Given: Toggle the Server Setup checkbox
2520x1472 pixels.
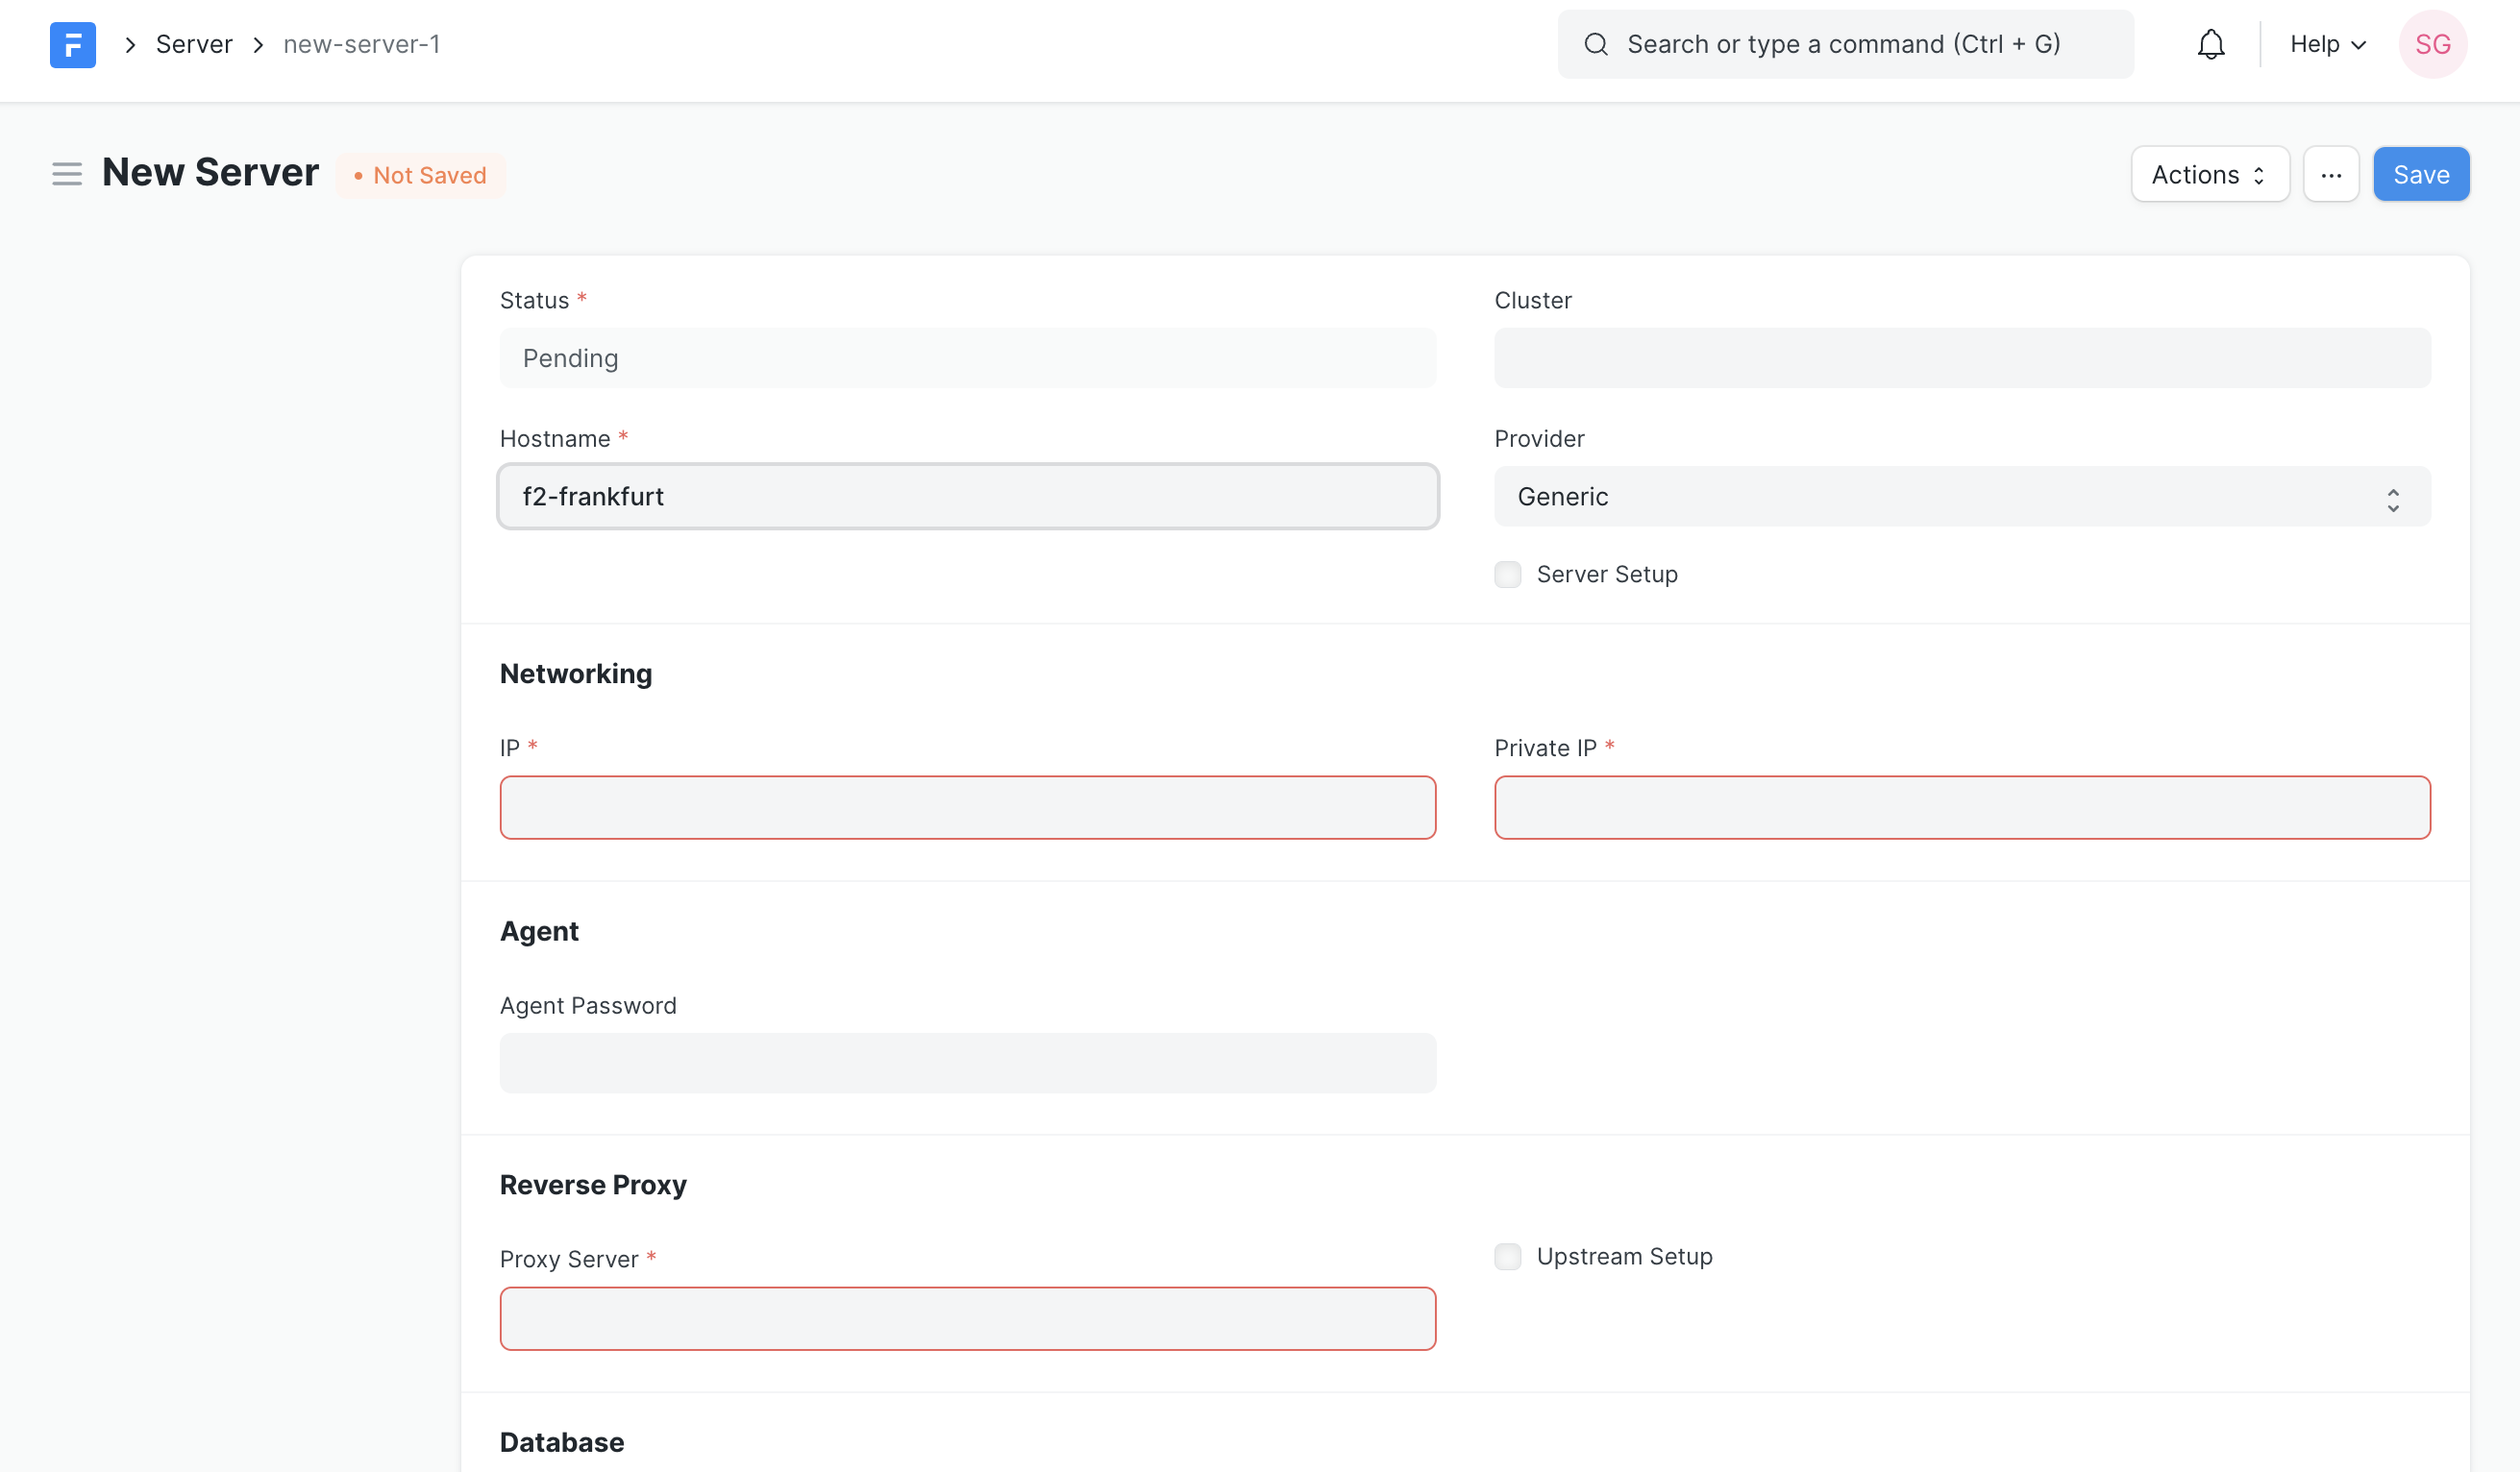Looking at the screenshot, I should click(x=1507, y=573).
